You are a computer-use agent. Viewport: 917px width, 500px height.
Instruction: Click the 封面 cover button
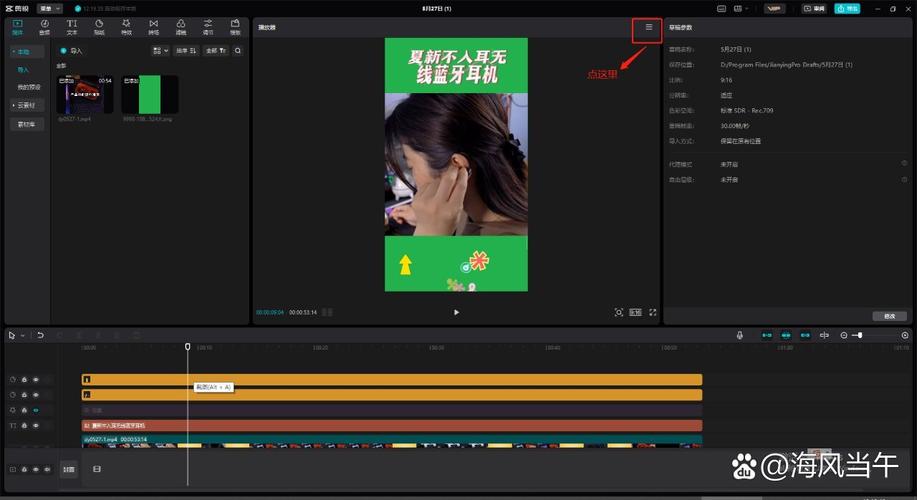(68, 469)
